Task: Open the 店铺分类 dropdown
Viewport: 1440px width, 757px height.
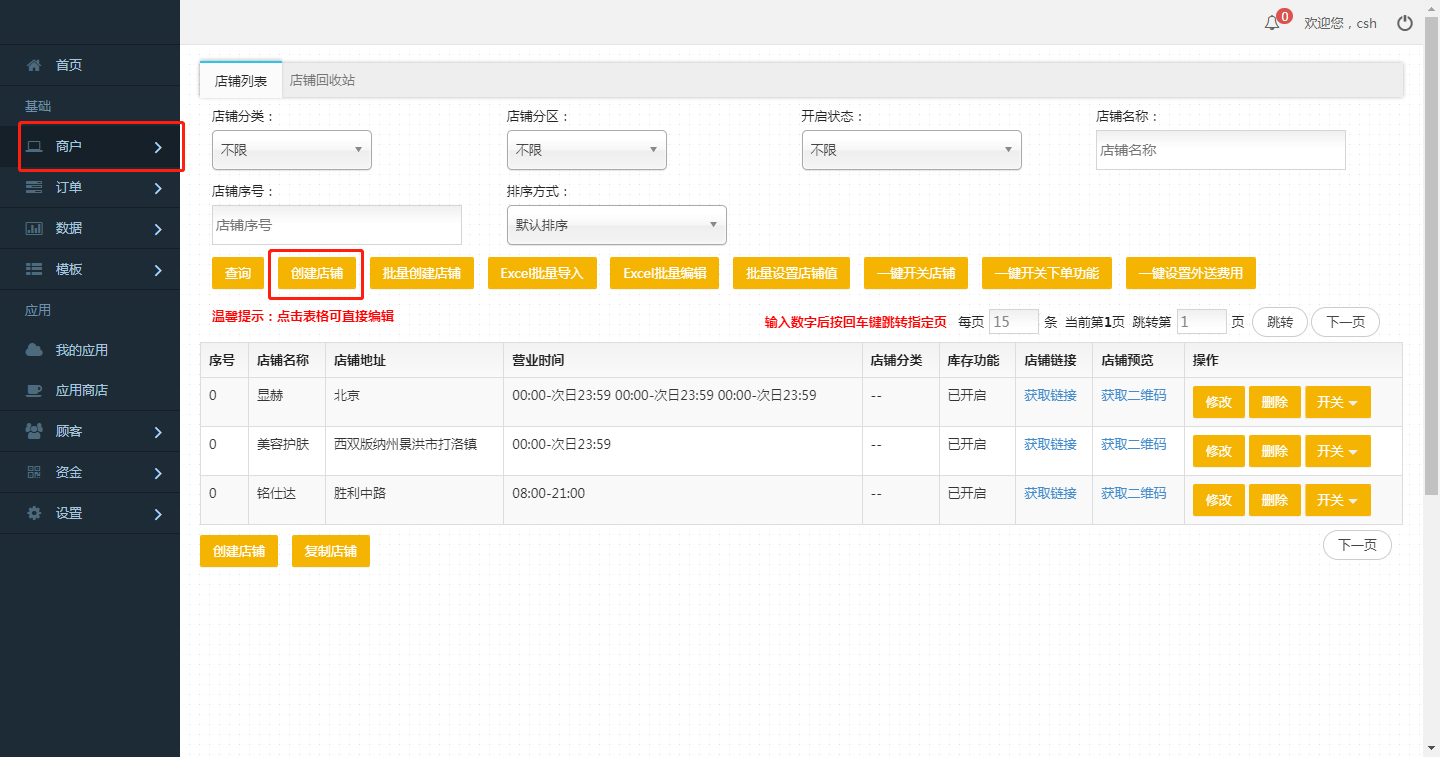Action: [291, 150]
